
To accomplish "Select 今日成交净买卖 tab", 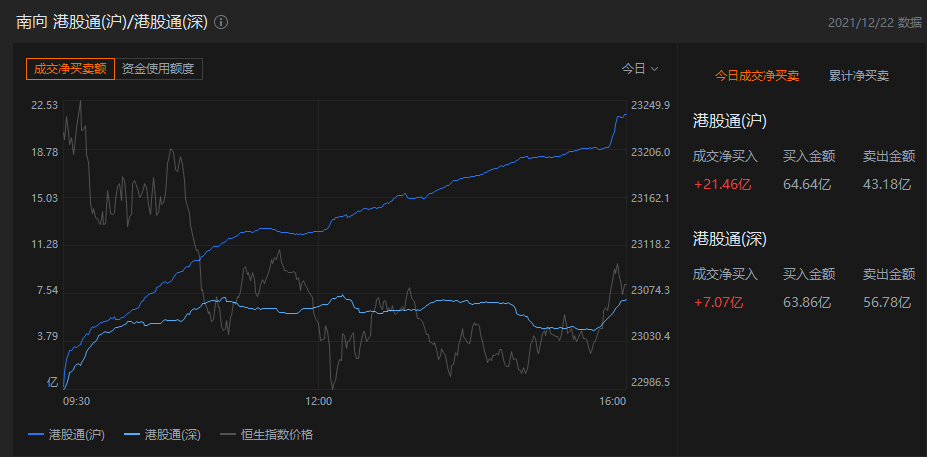I will click(x=757, y=76).
